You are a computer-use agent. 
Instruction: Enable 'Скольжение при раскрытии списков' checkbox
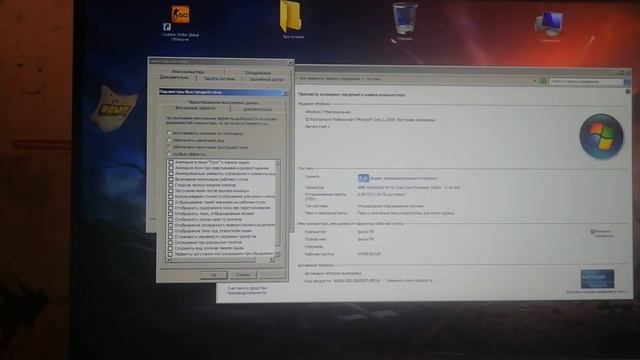[170, 242]
